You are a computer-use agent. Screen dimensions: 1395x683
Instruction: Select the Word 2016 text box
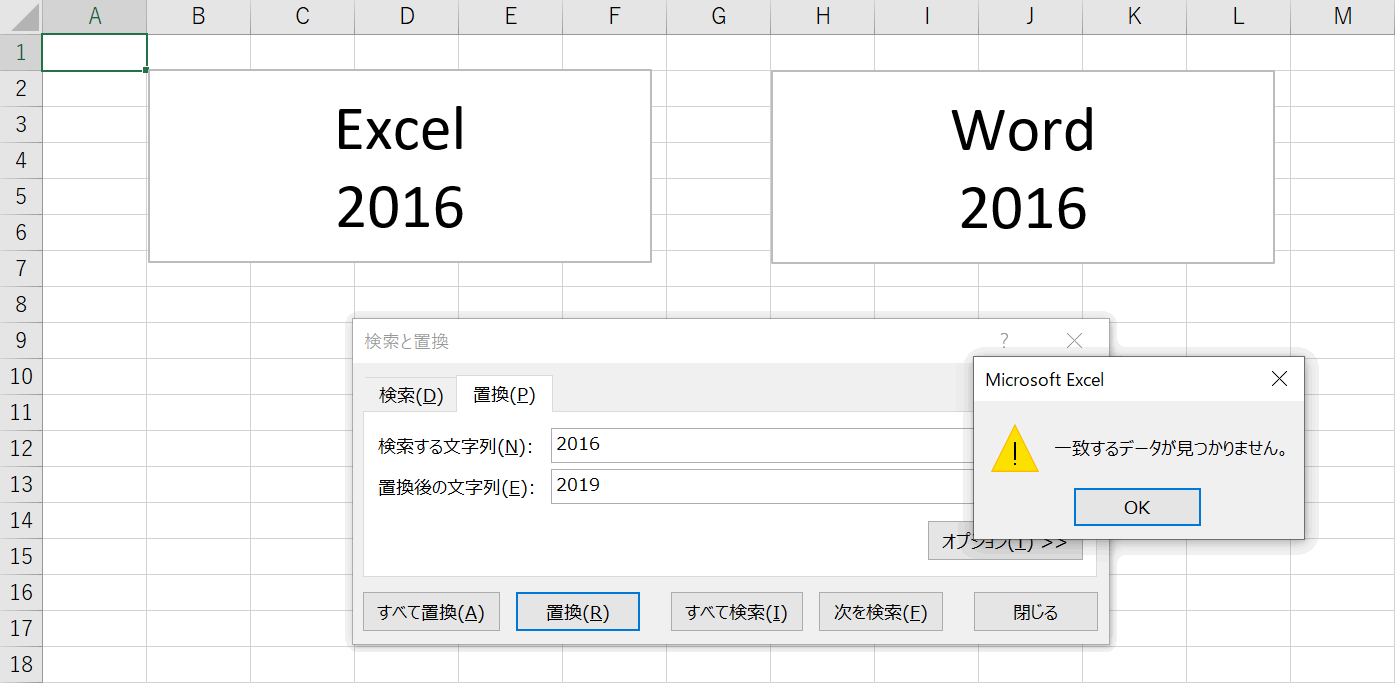tap(1022, 166)
